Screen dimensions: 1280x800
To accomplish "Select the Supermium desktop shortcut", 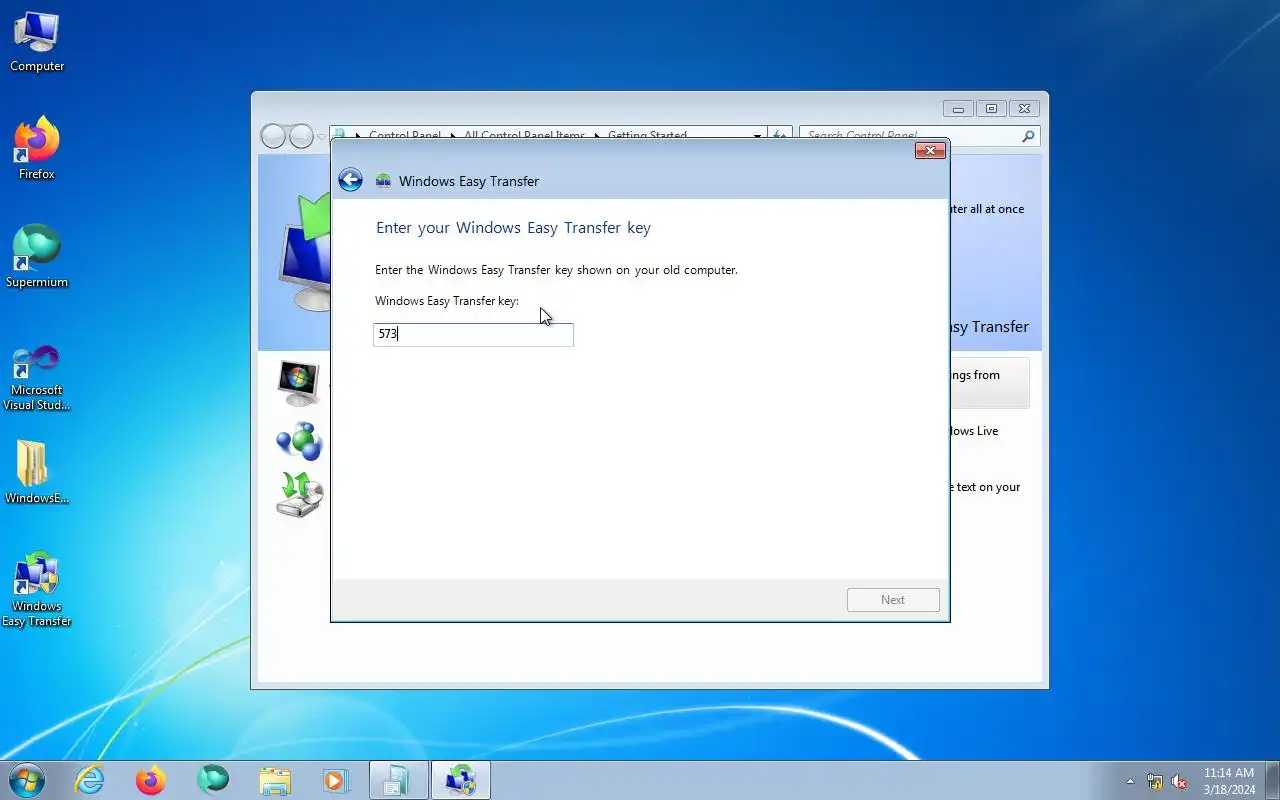I will tap(37, 257).
